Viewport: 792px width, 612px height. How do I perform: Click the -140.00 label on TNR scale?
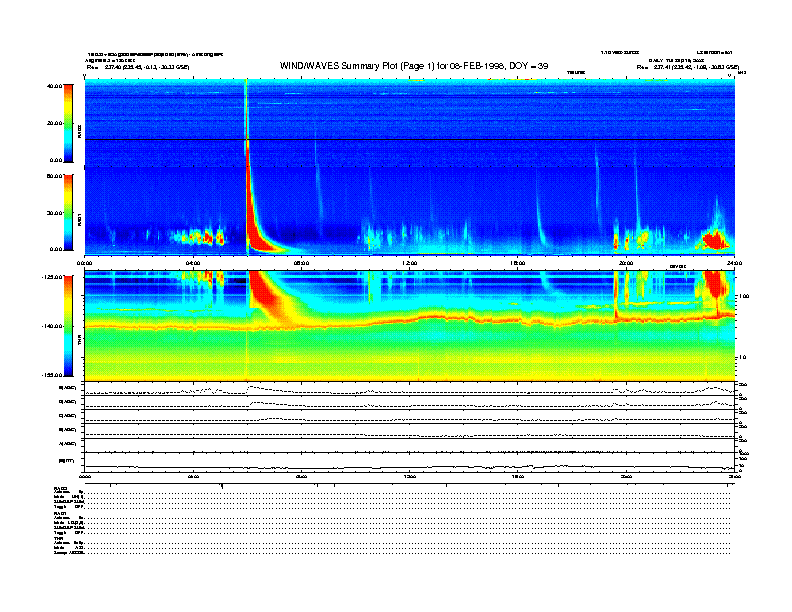pyautogui.click(x=52, y=326)
